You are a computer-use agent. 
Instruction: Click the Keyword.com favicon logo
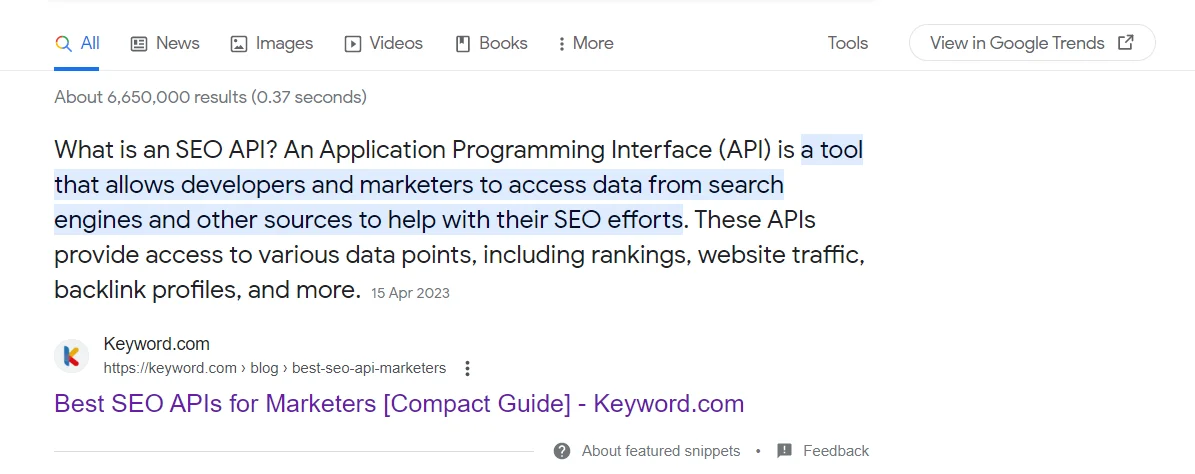[x=71, y=356]
